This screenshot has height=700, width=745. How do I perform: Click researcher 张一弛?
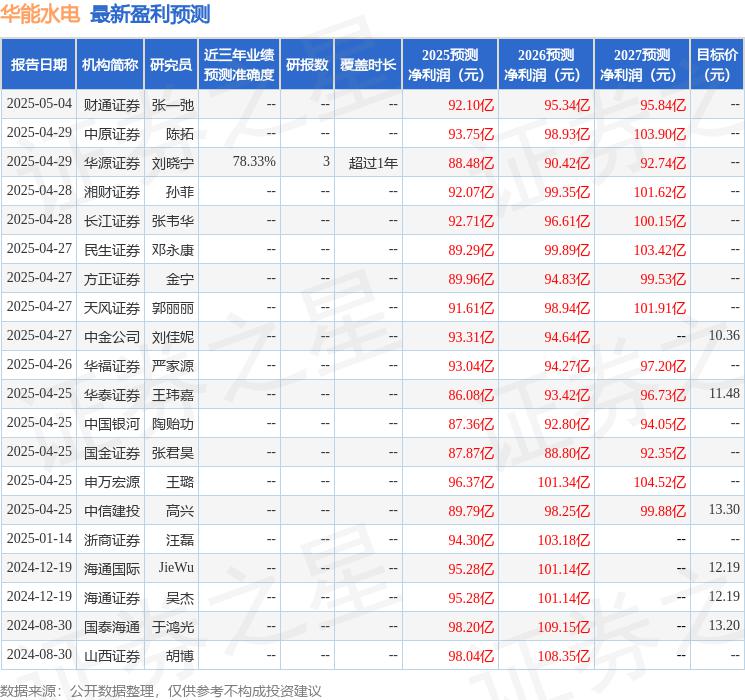tap(172, 105)
